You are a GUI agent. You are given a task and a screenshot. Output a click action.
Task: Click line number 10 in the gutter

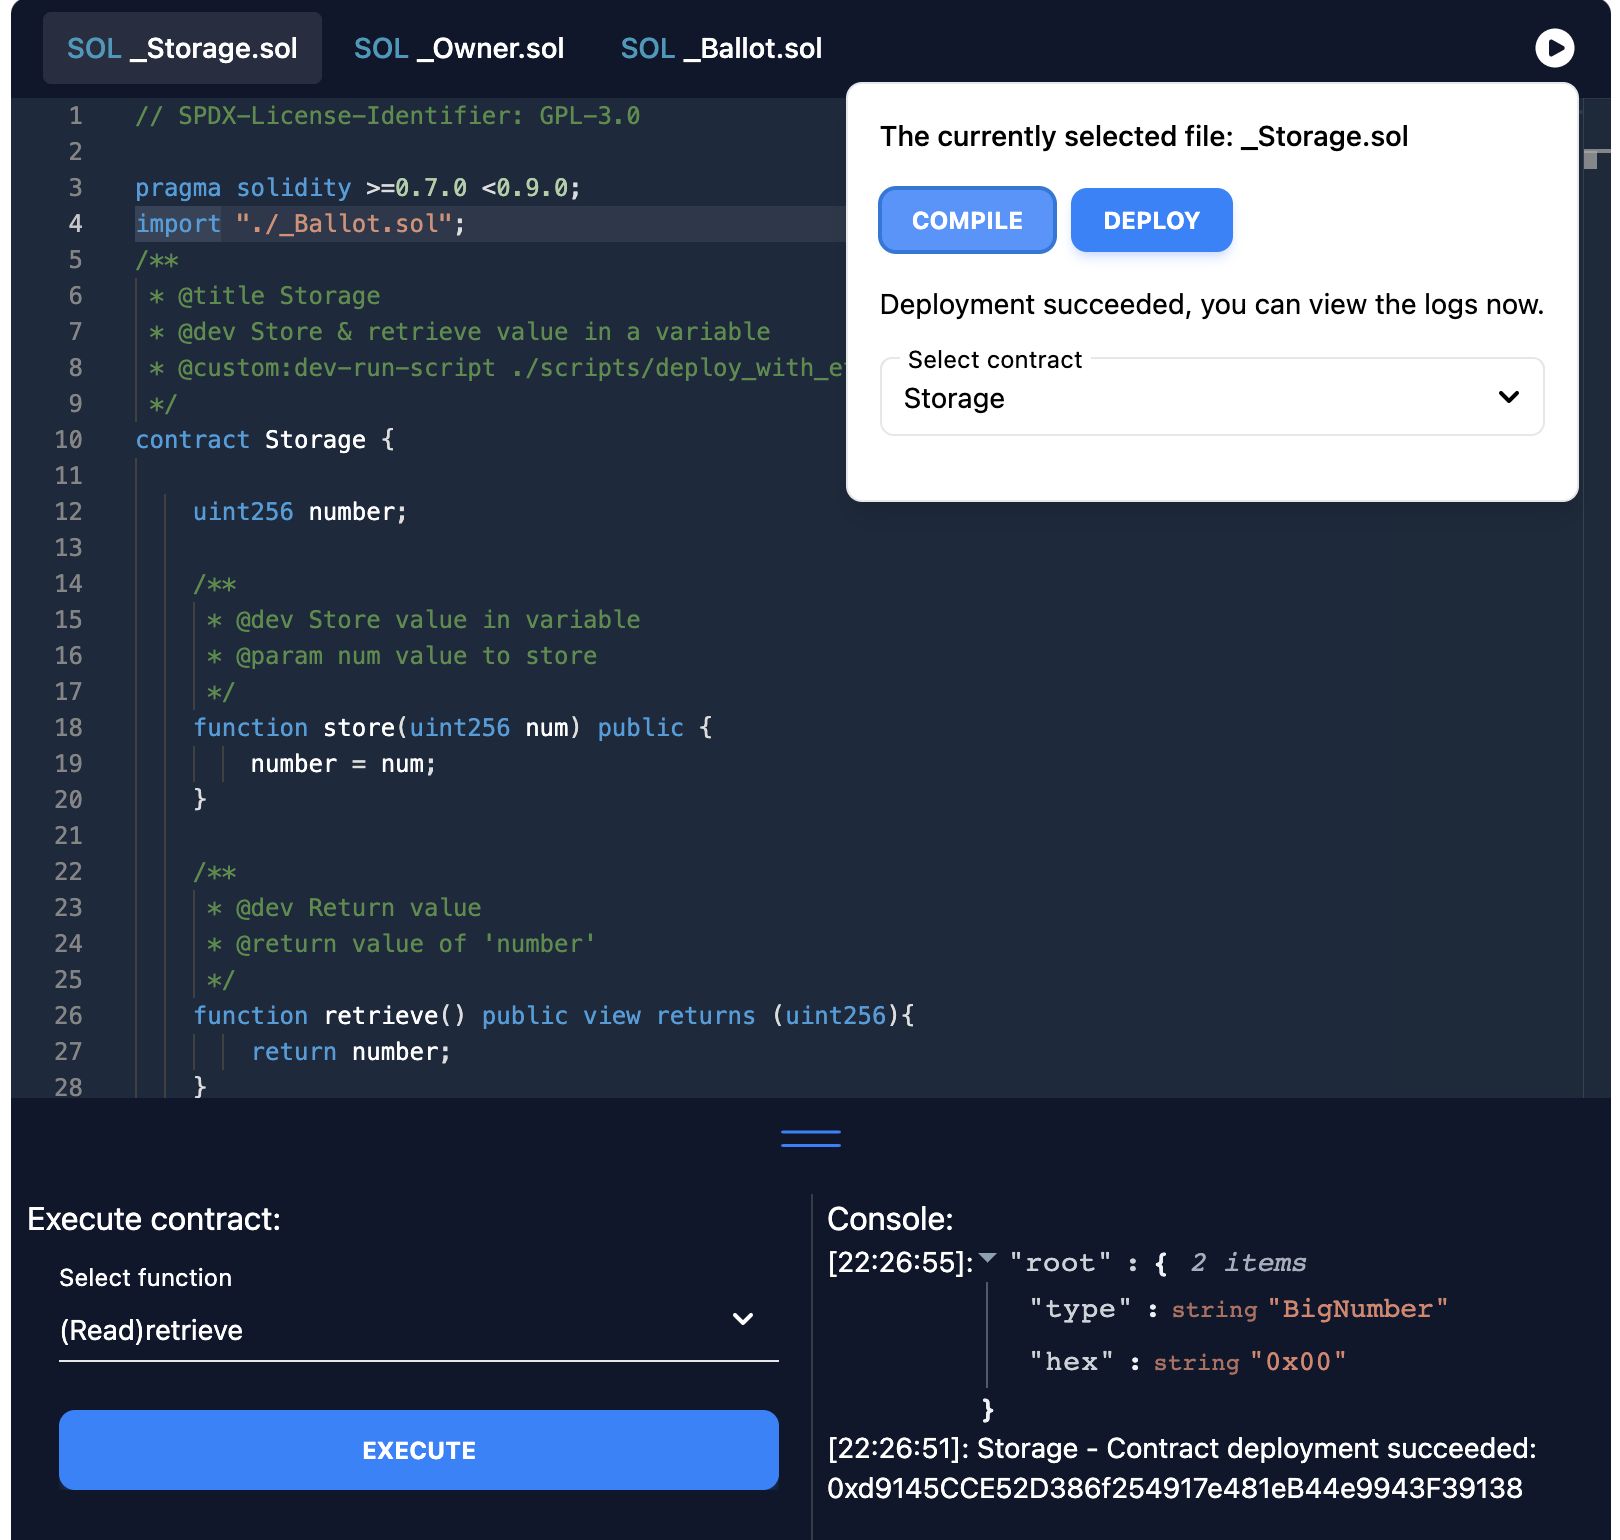pyautogui.click(x=68, y=440)
